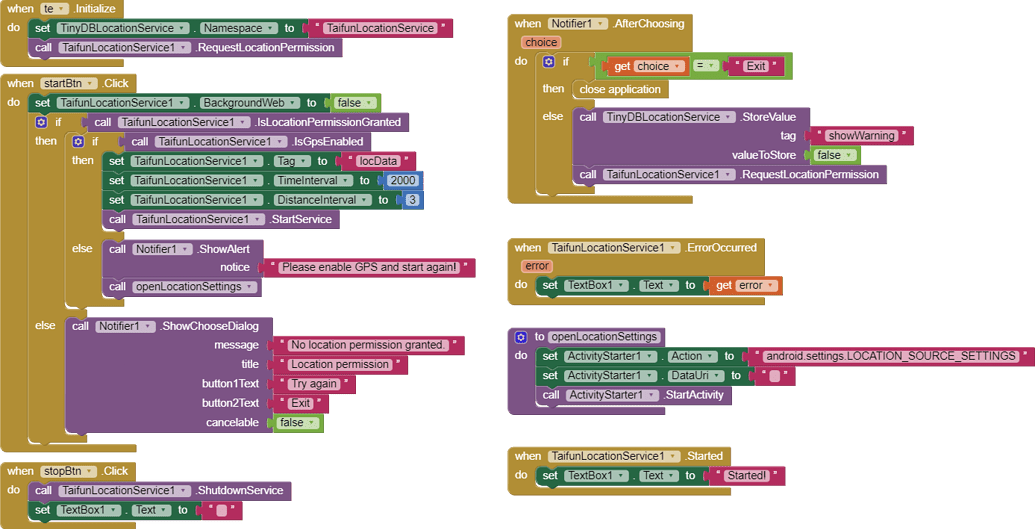Open Notifier1 dropdown in AfterChoosing event
The width and height of the screenshot is (1035, 529).
tap(578, 24)
